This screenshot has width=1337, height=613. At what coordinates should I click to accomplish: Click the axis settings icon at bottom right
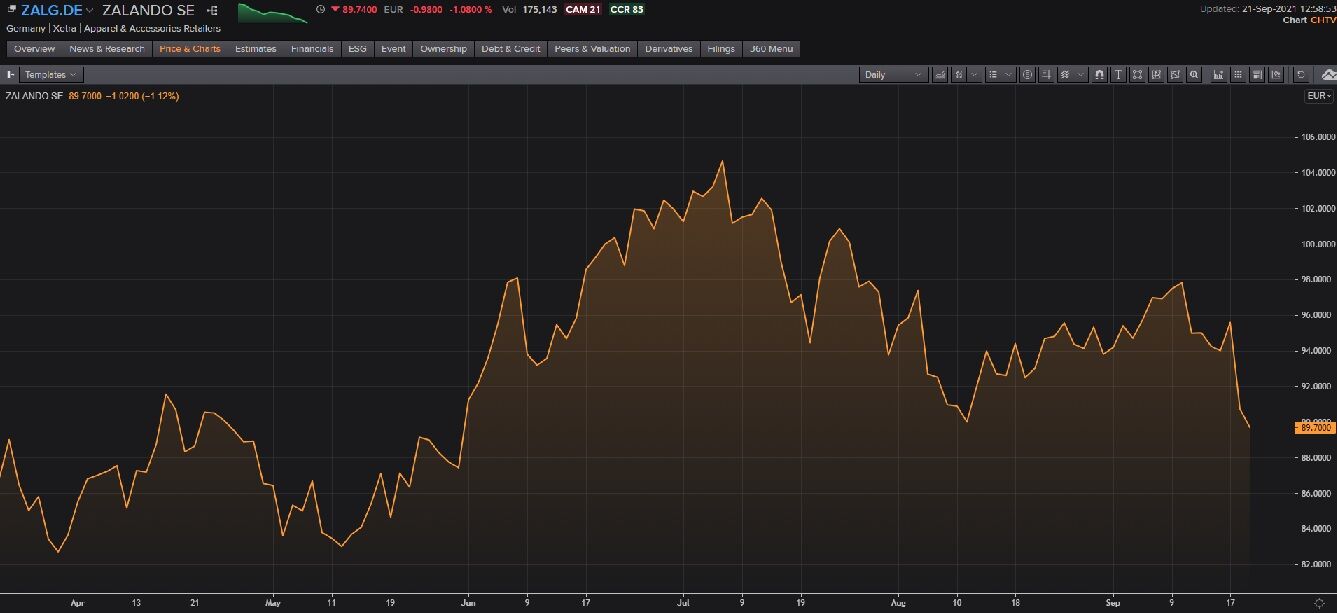coord(1318,602)
